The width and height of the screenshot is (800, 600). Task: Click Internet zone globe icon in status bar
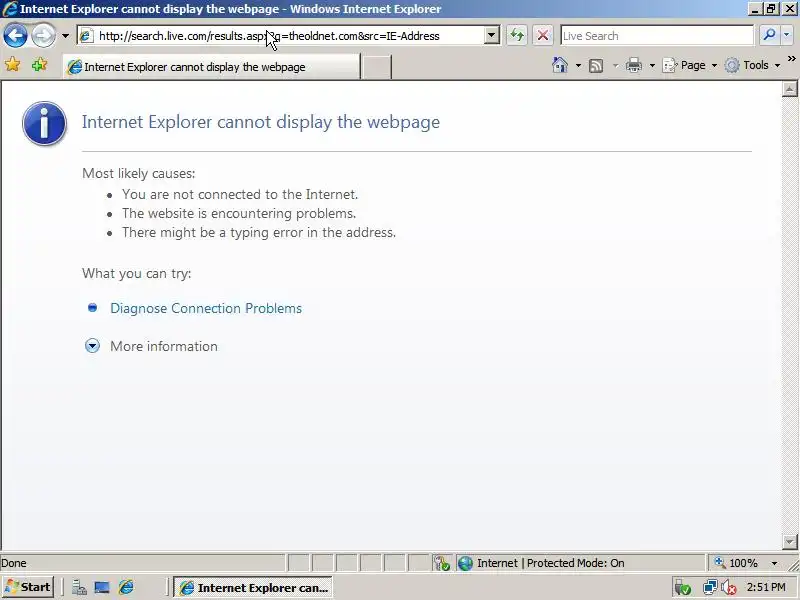pos(465,563)
